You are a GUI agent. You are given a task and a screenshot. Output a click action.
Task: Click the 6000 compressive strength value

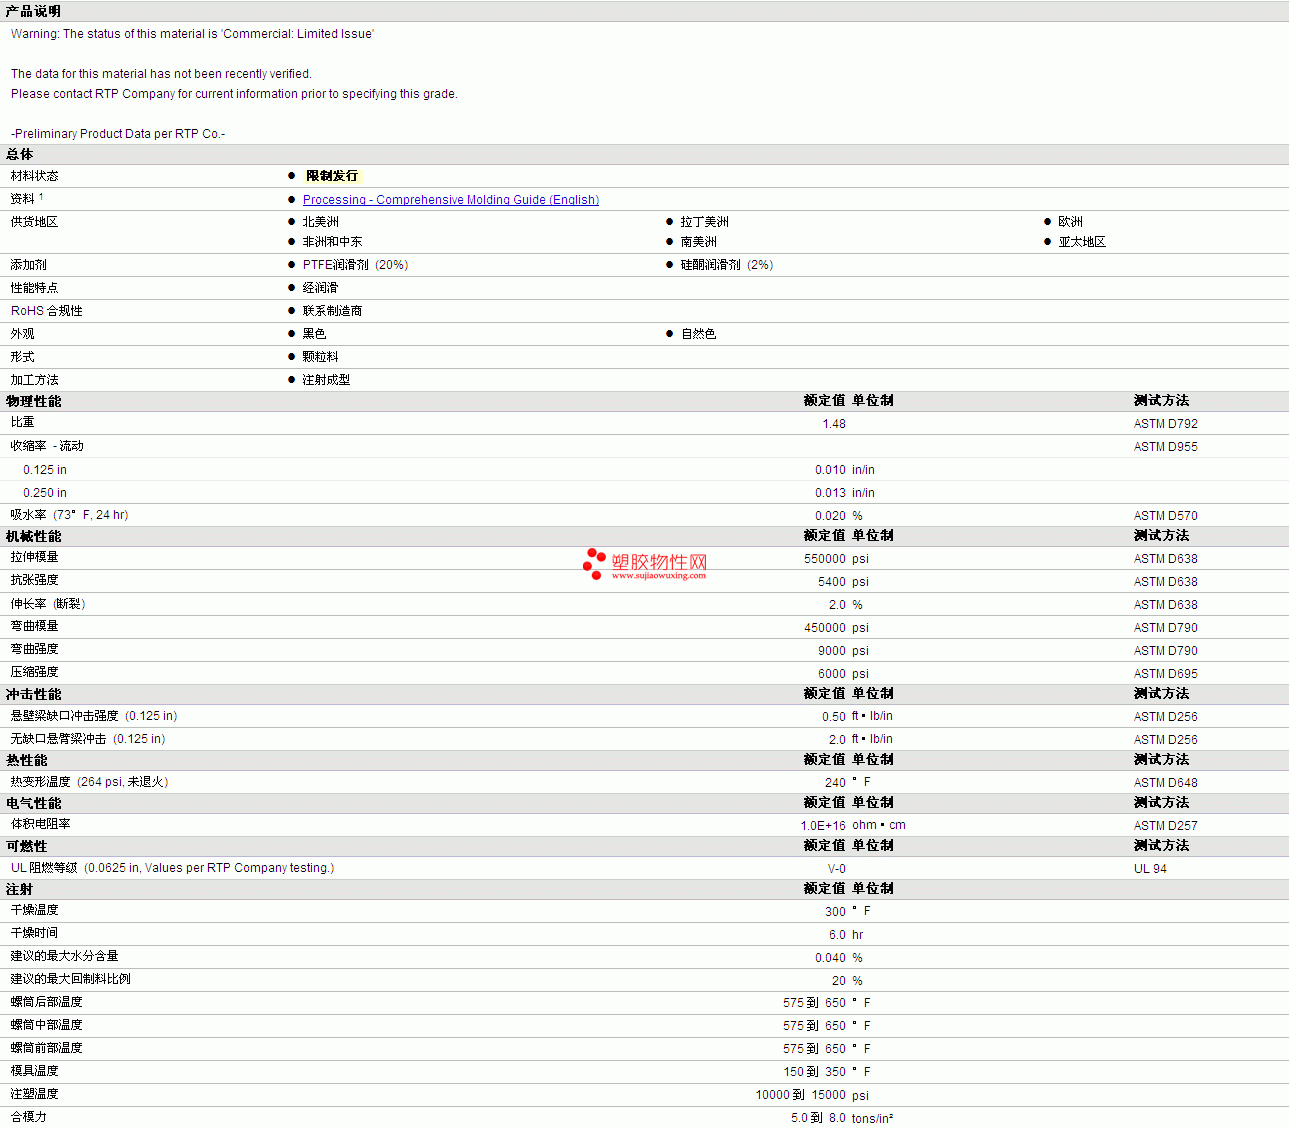pos(832,674)
